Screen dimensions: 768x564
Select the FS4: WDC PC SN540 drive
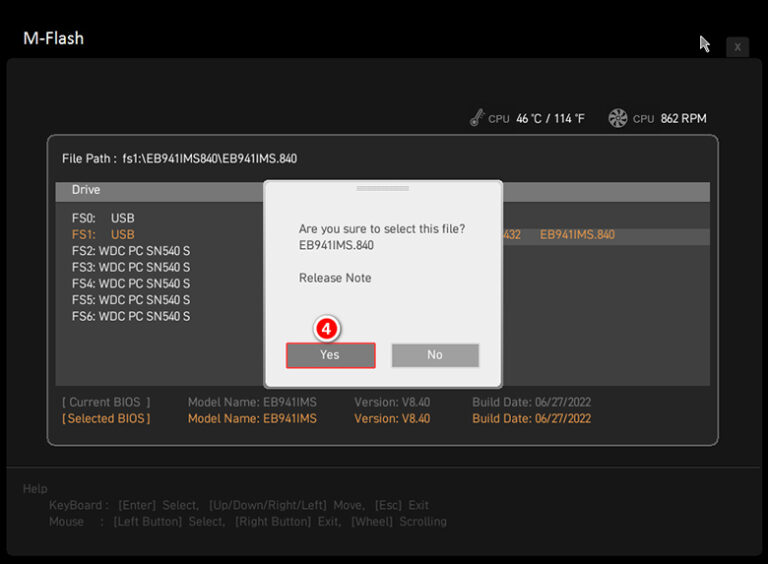pyautogui.click(x=130, y=284)
